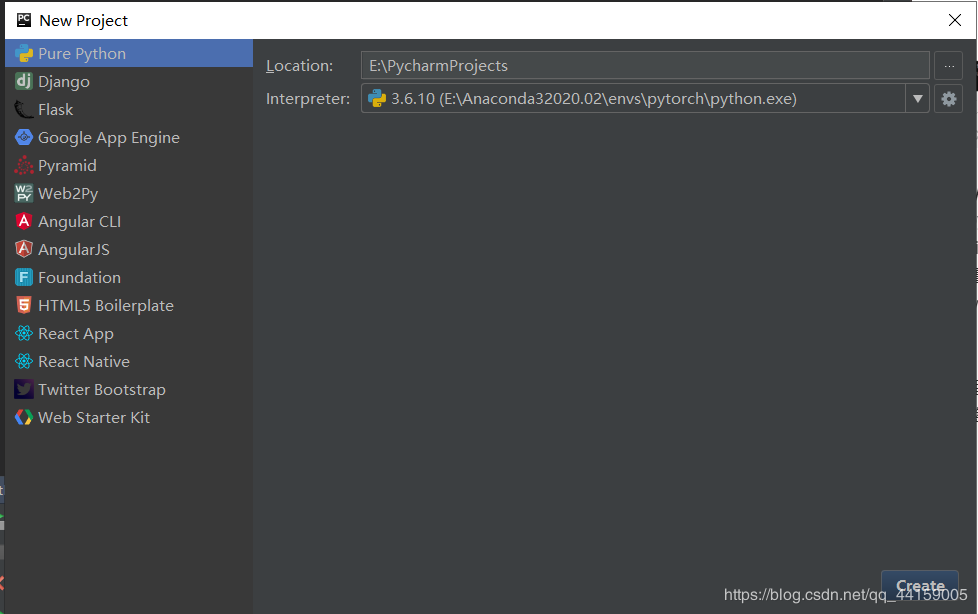
Task: Click the PyCharm logo in title bar
Action: (24, 20)
